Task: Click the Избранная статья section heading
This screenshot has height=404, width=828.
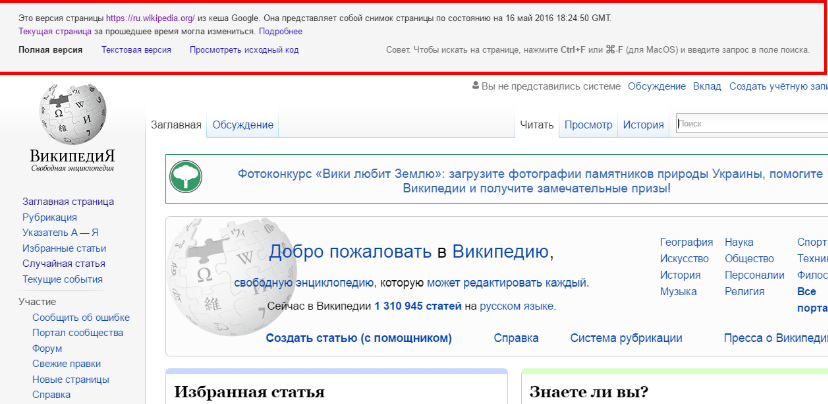Action: point(249,392)
